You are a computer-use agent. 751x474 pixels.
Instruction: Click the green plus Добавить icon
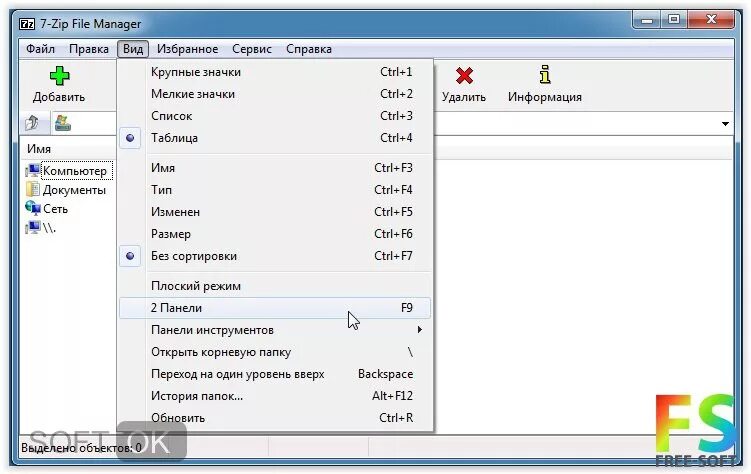pos(59,76)
